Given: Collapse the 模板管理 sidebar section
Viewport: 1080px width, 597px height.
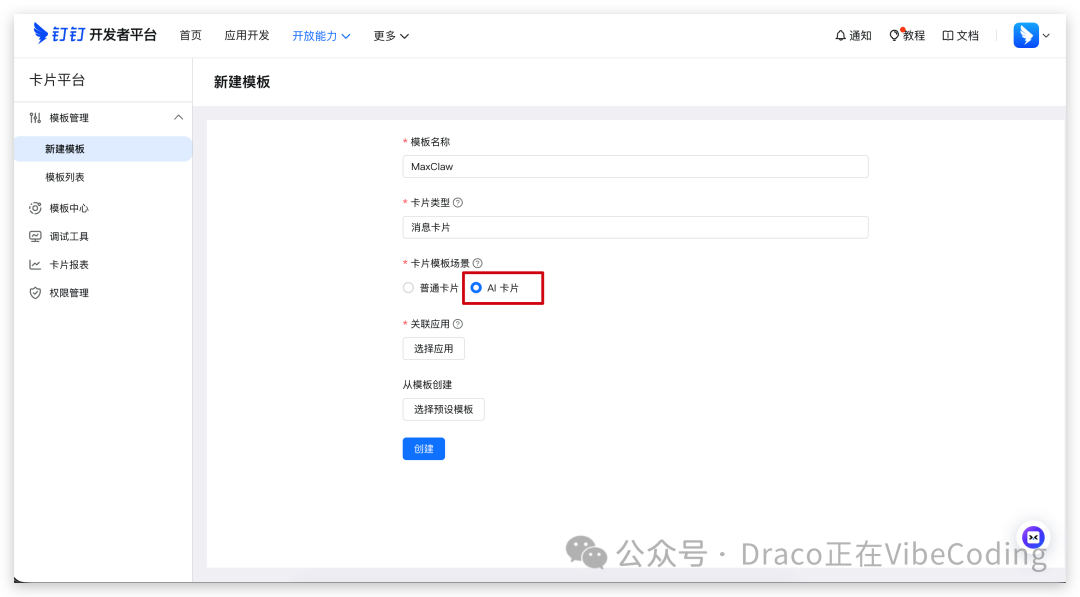Looking at the screenshot, I should (178, 117).
